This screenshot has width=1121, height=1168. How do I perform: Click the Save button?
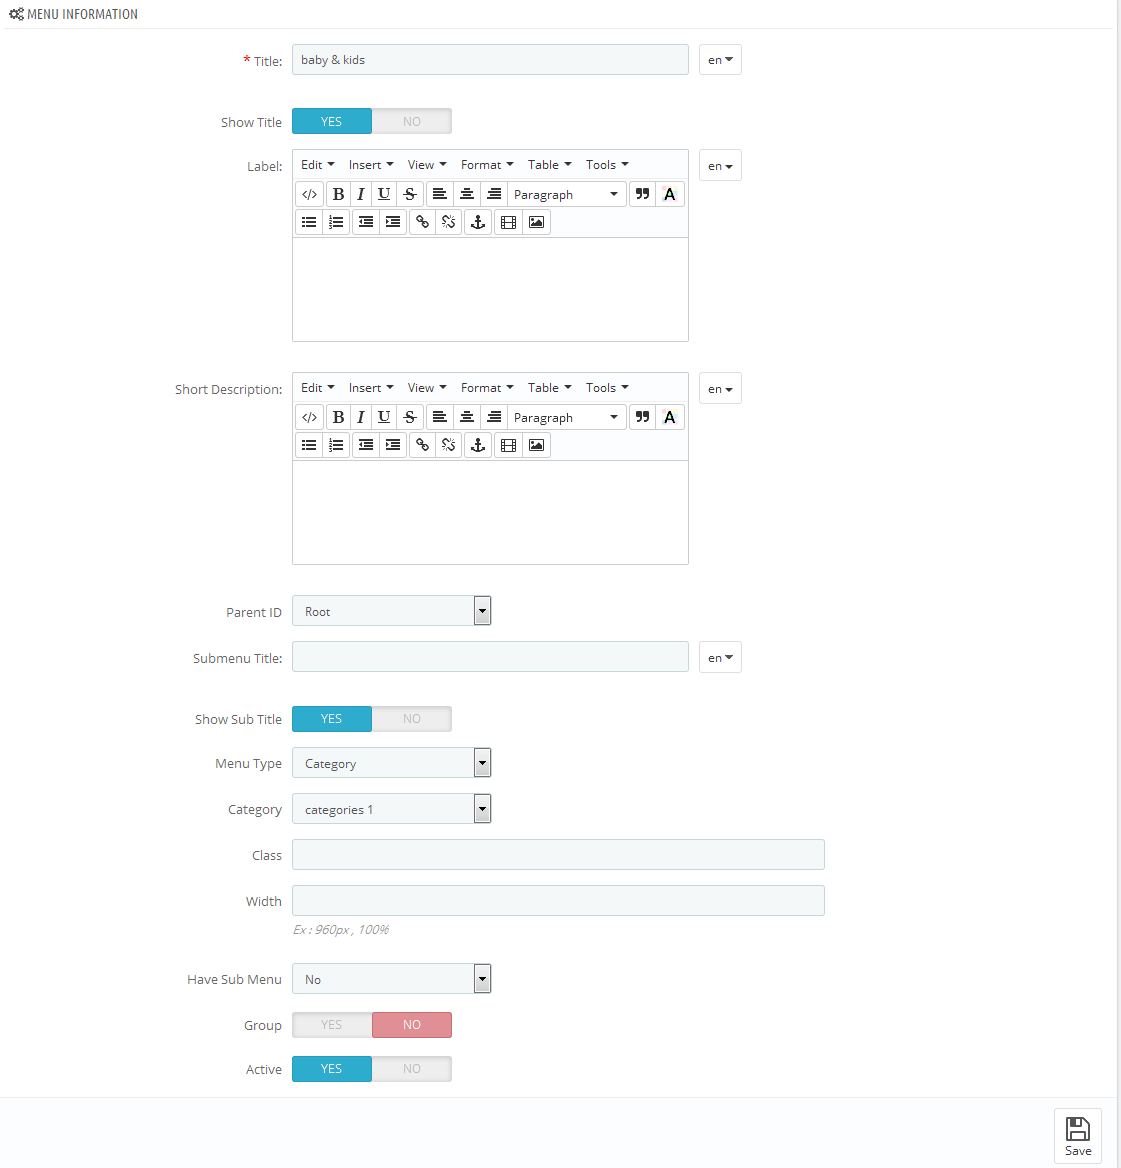coord(1078,1136)
